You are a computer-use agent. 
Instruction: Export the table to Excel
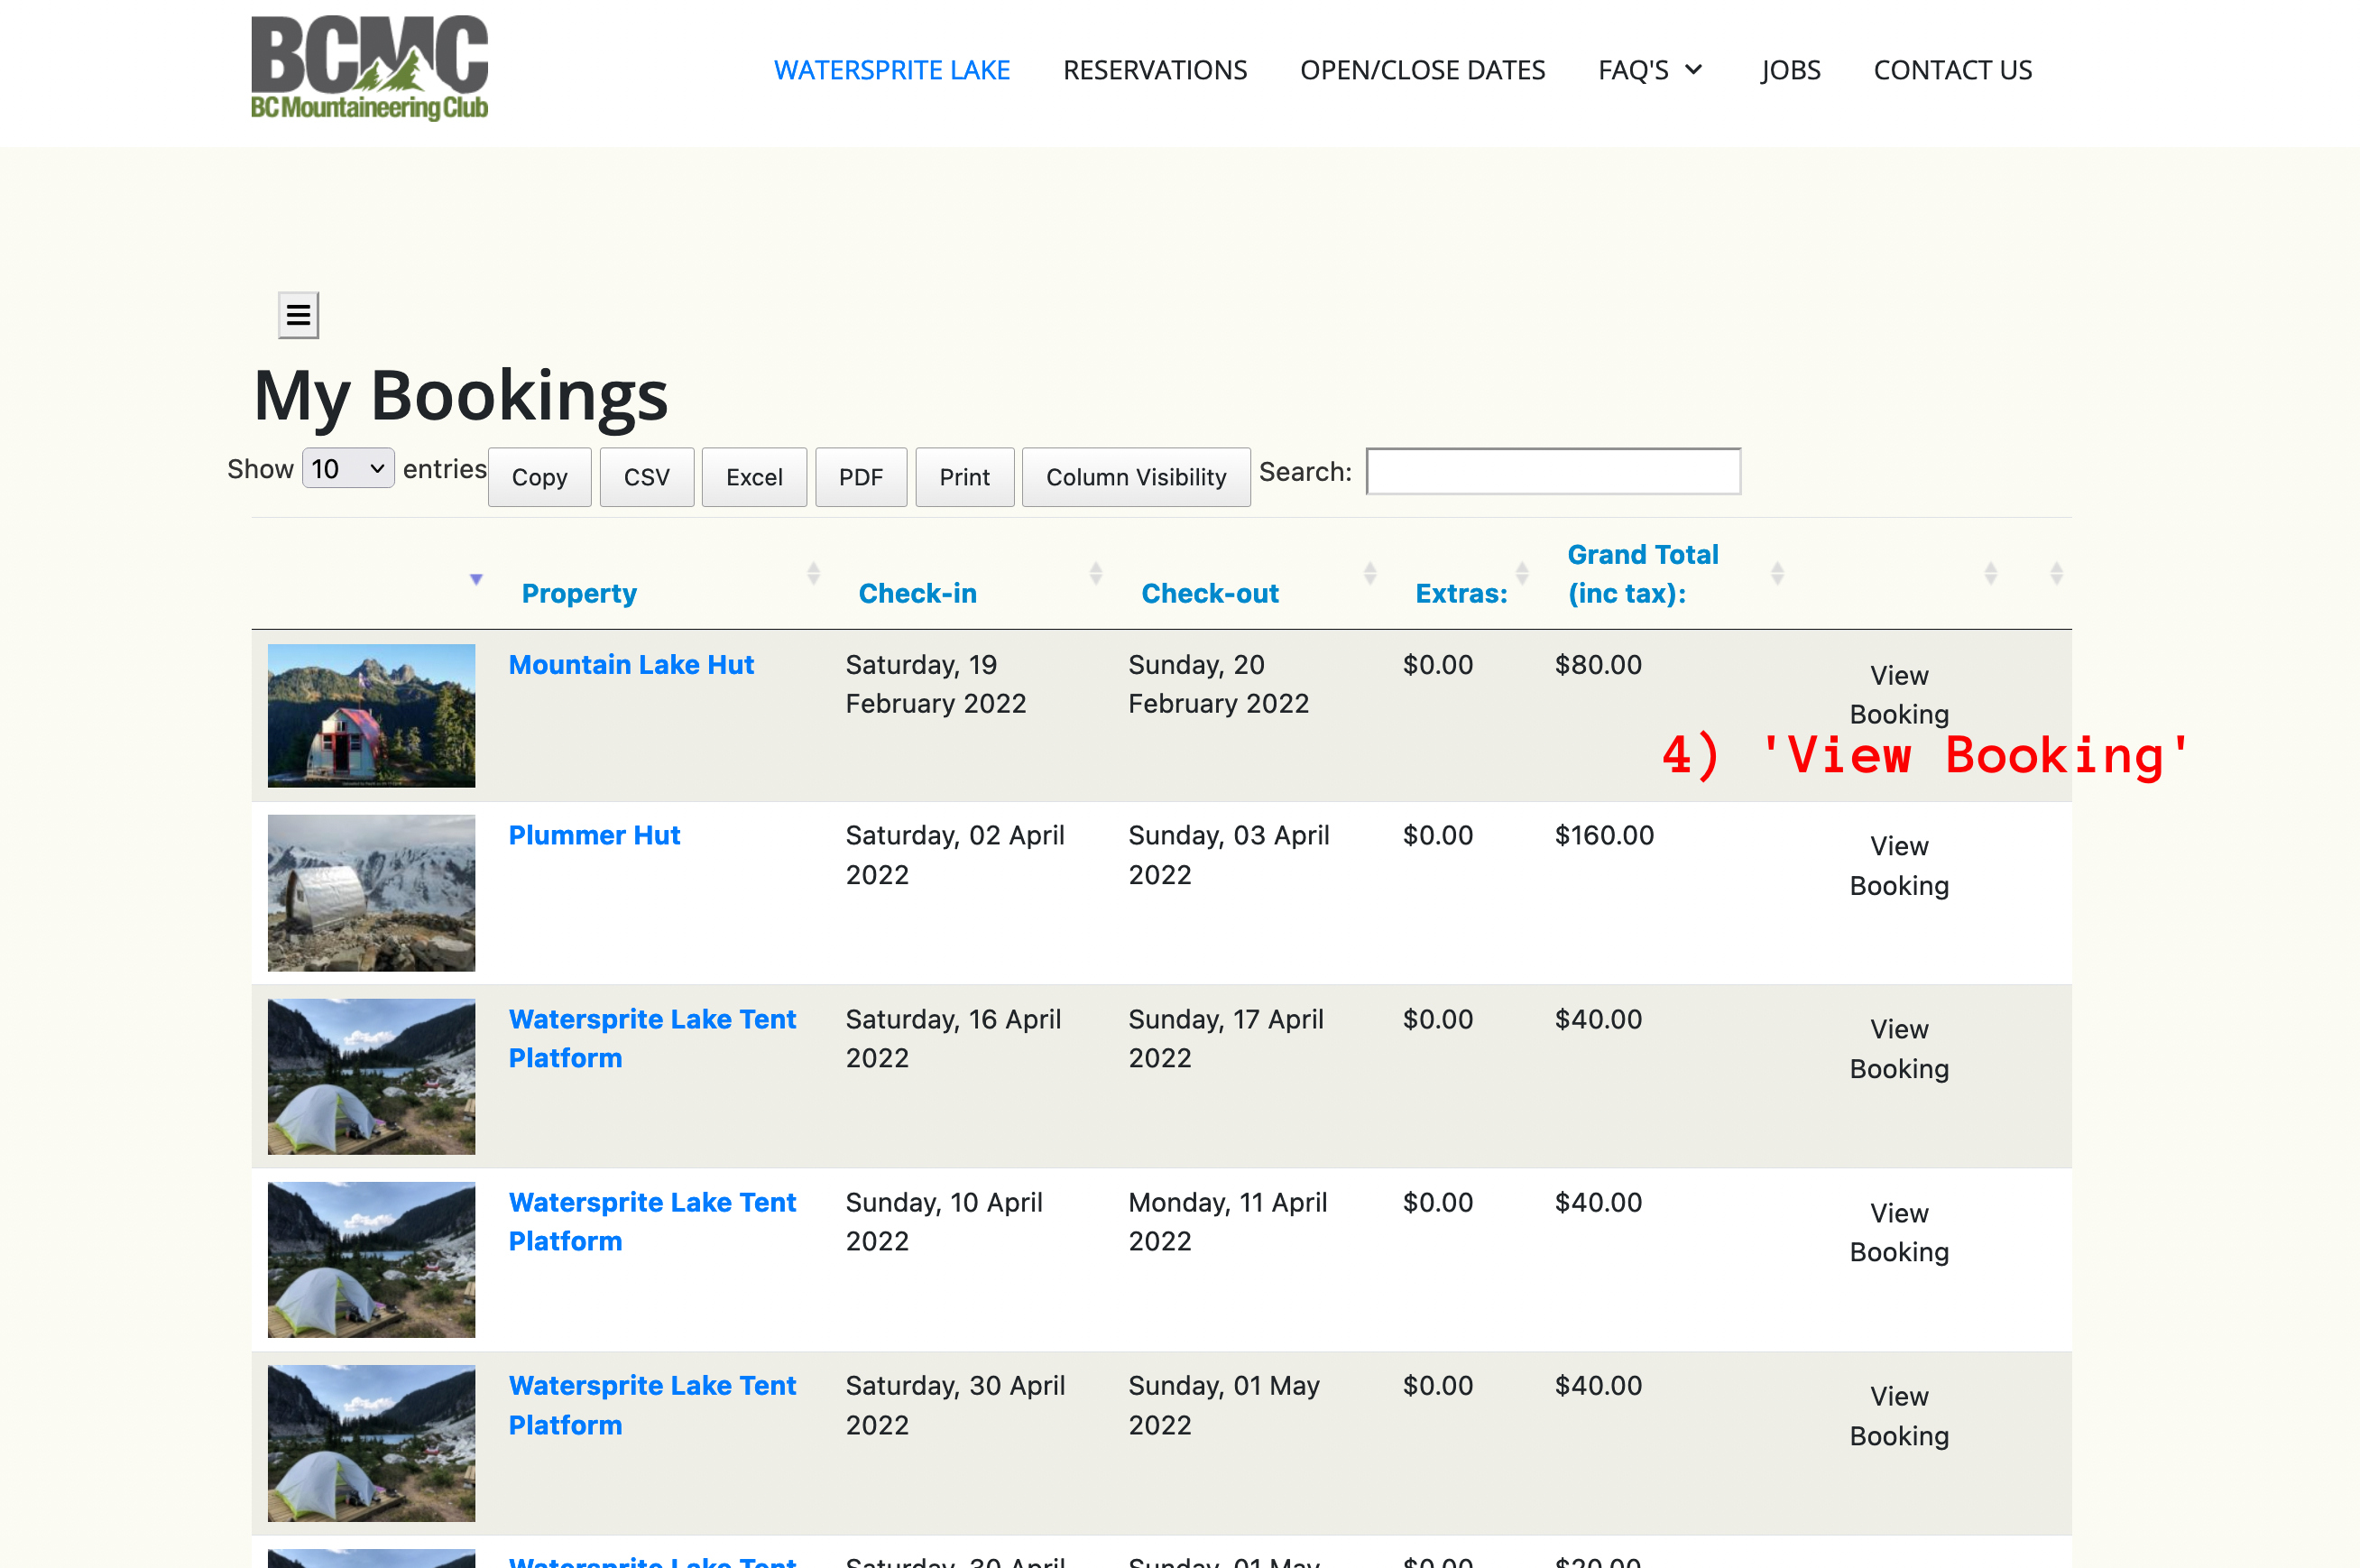[x=754, y=477]
